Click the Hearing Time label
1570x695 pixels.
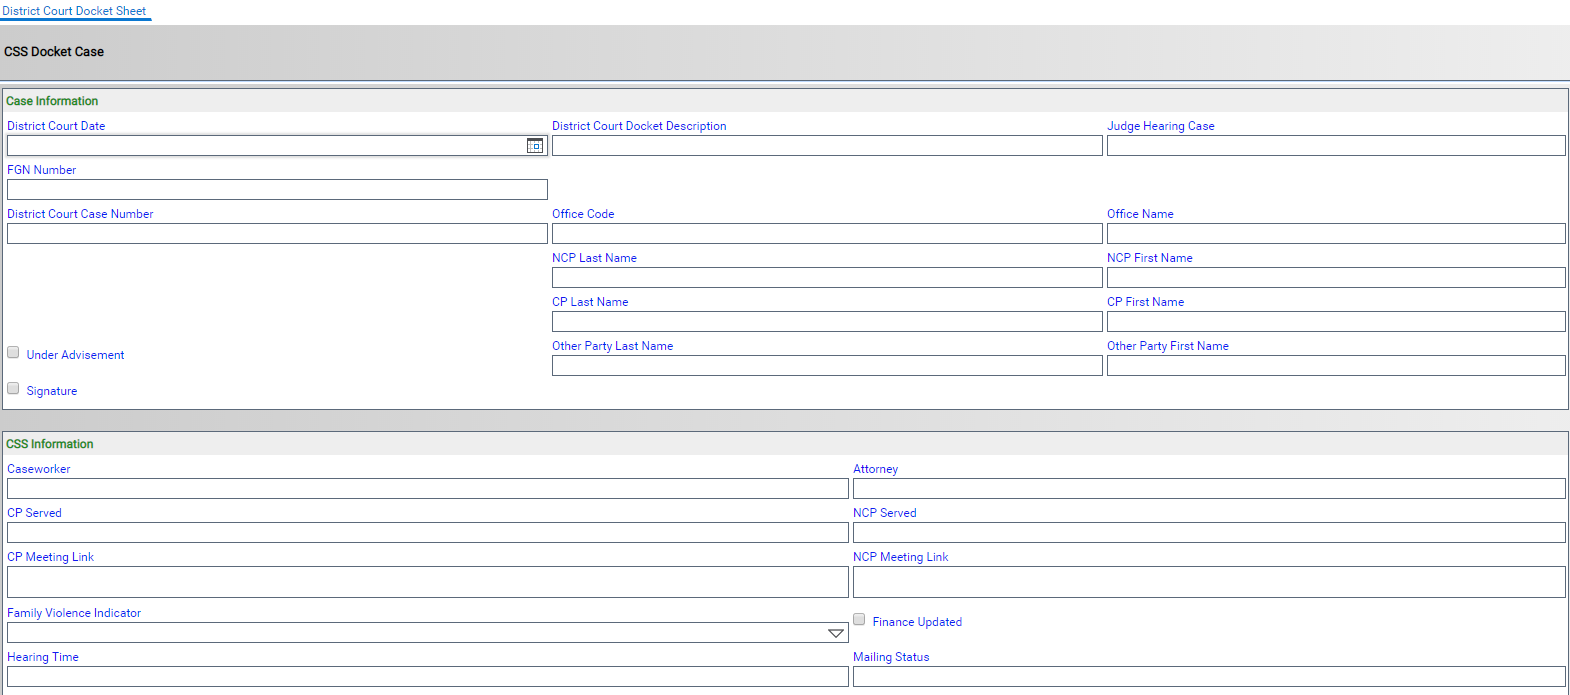(x=43, y=657)
